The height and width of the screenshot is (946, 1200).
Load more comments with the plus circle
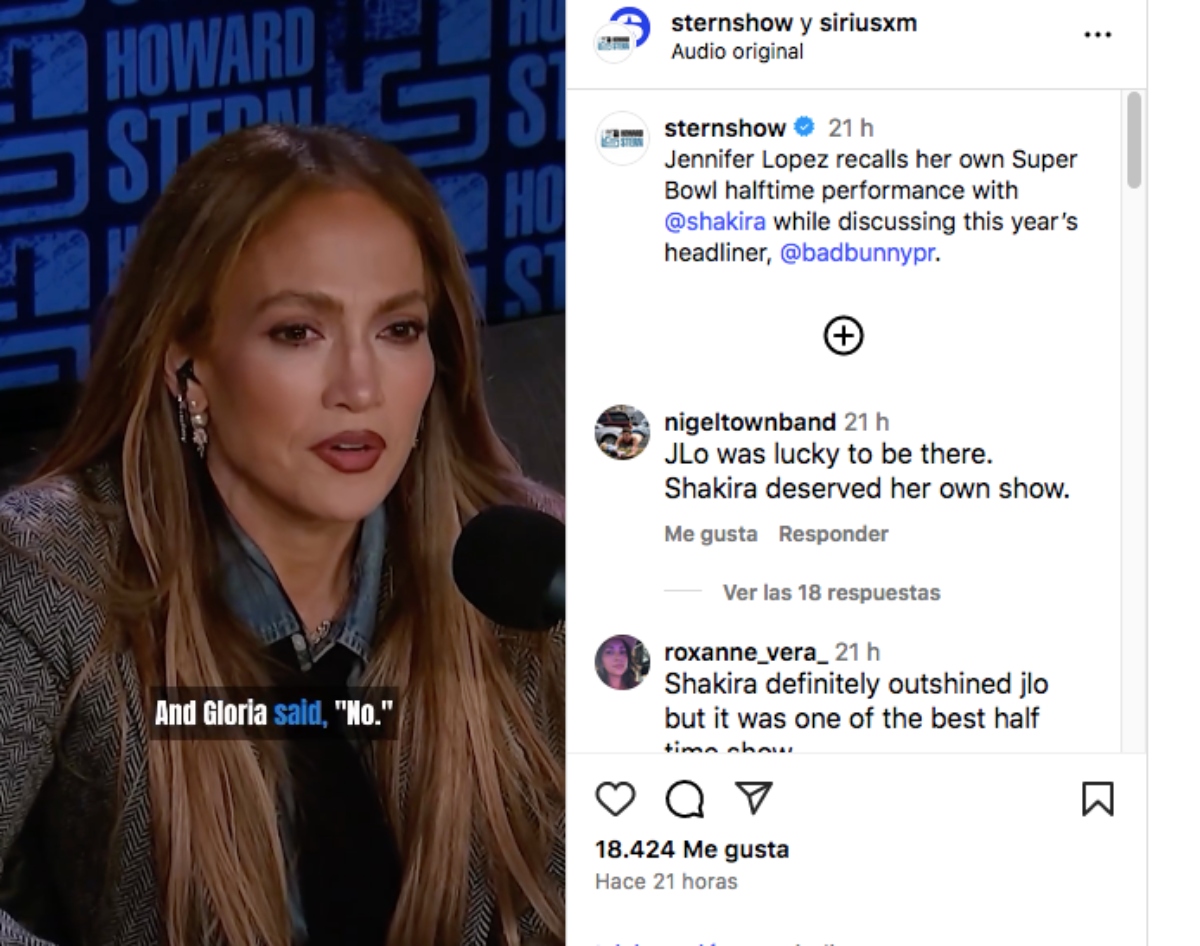(x=843, y=336)
